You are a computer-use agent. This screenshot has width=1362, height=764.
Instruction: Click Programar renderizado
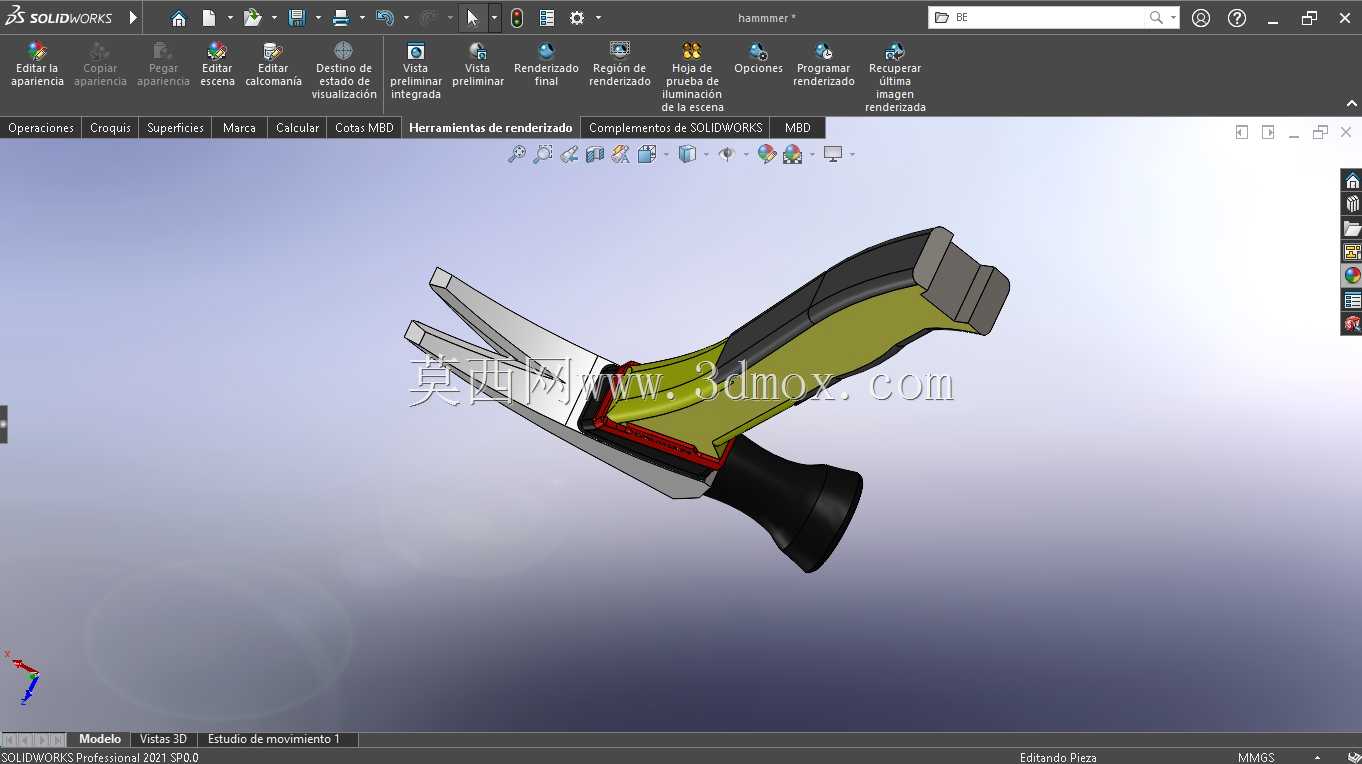(824, 65)
